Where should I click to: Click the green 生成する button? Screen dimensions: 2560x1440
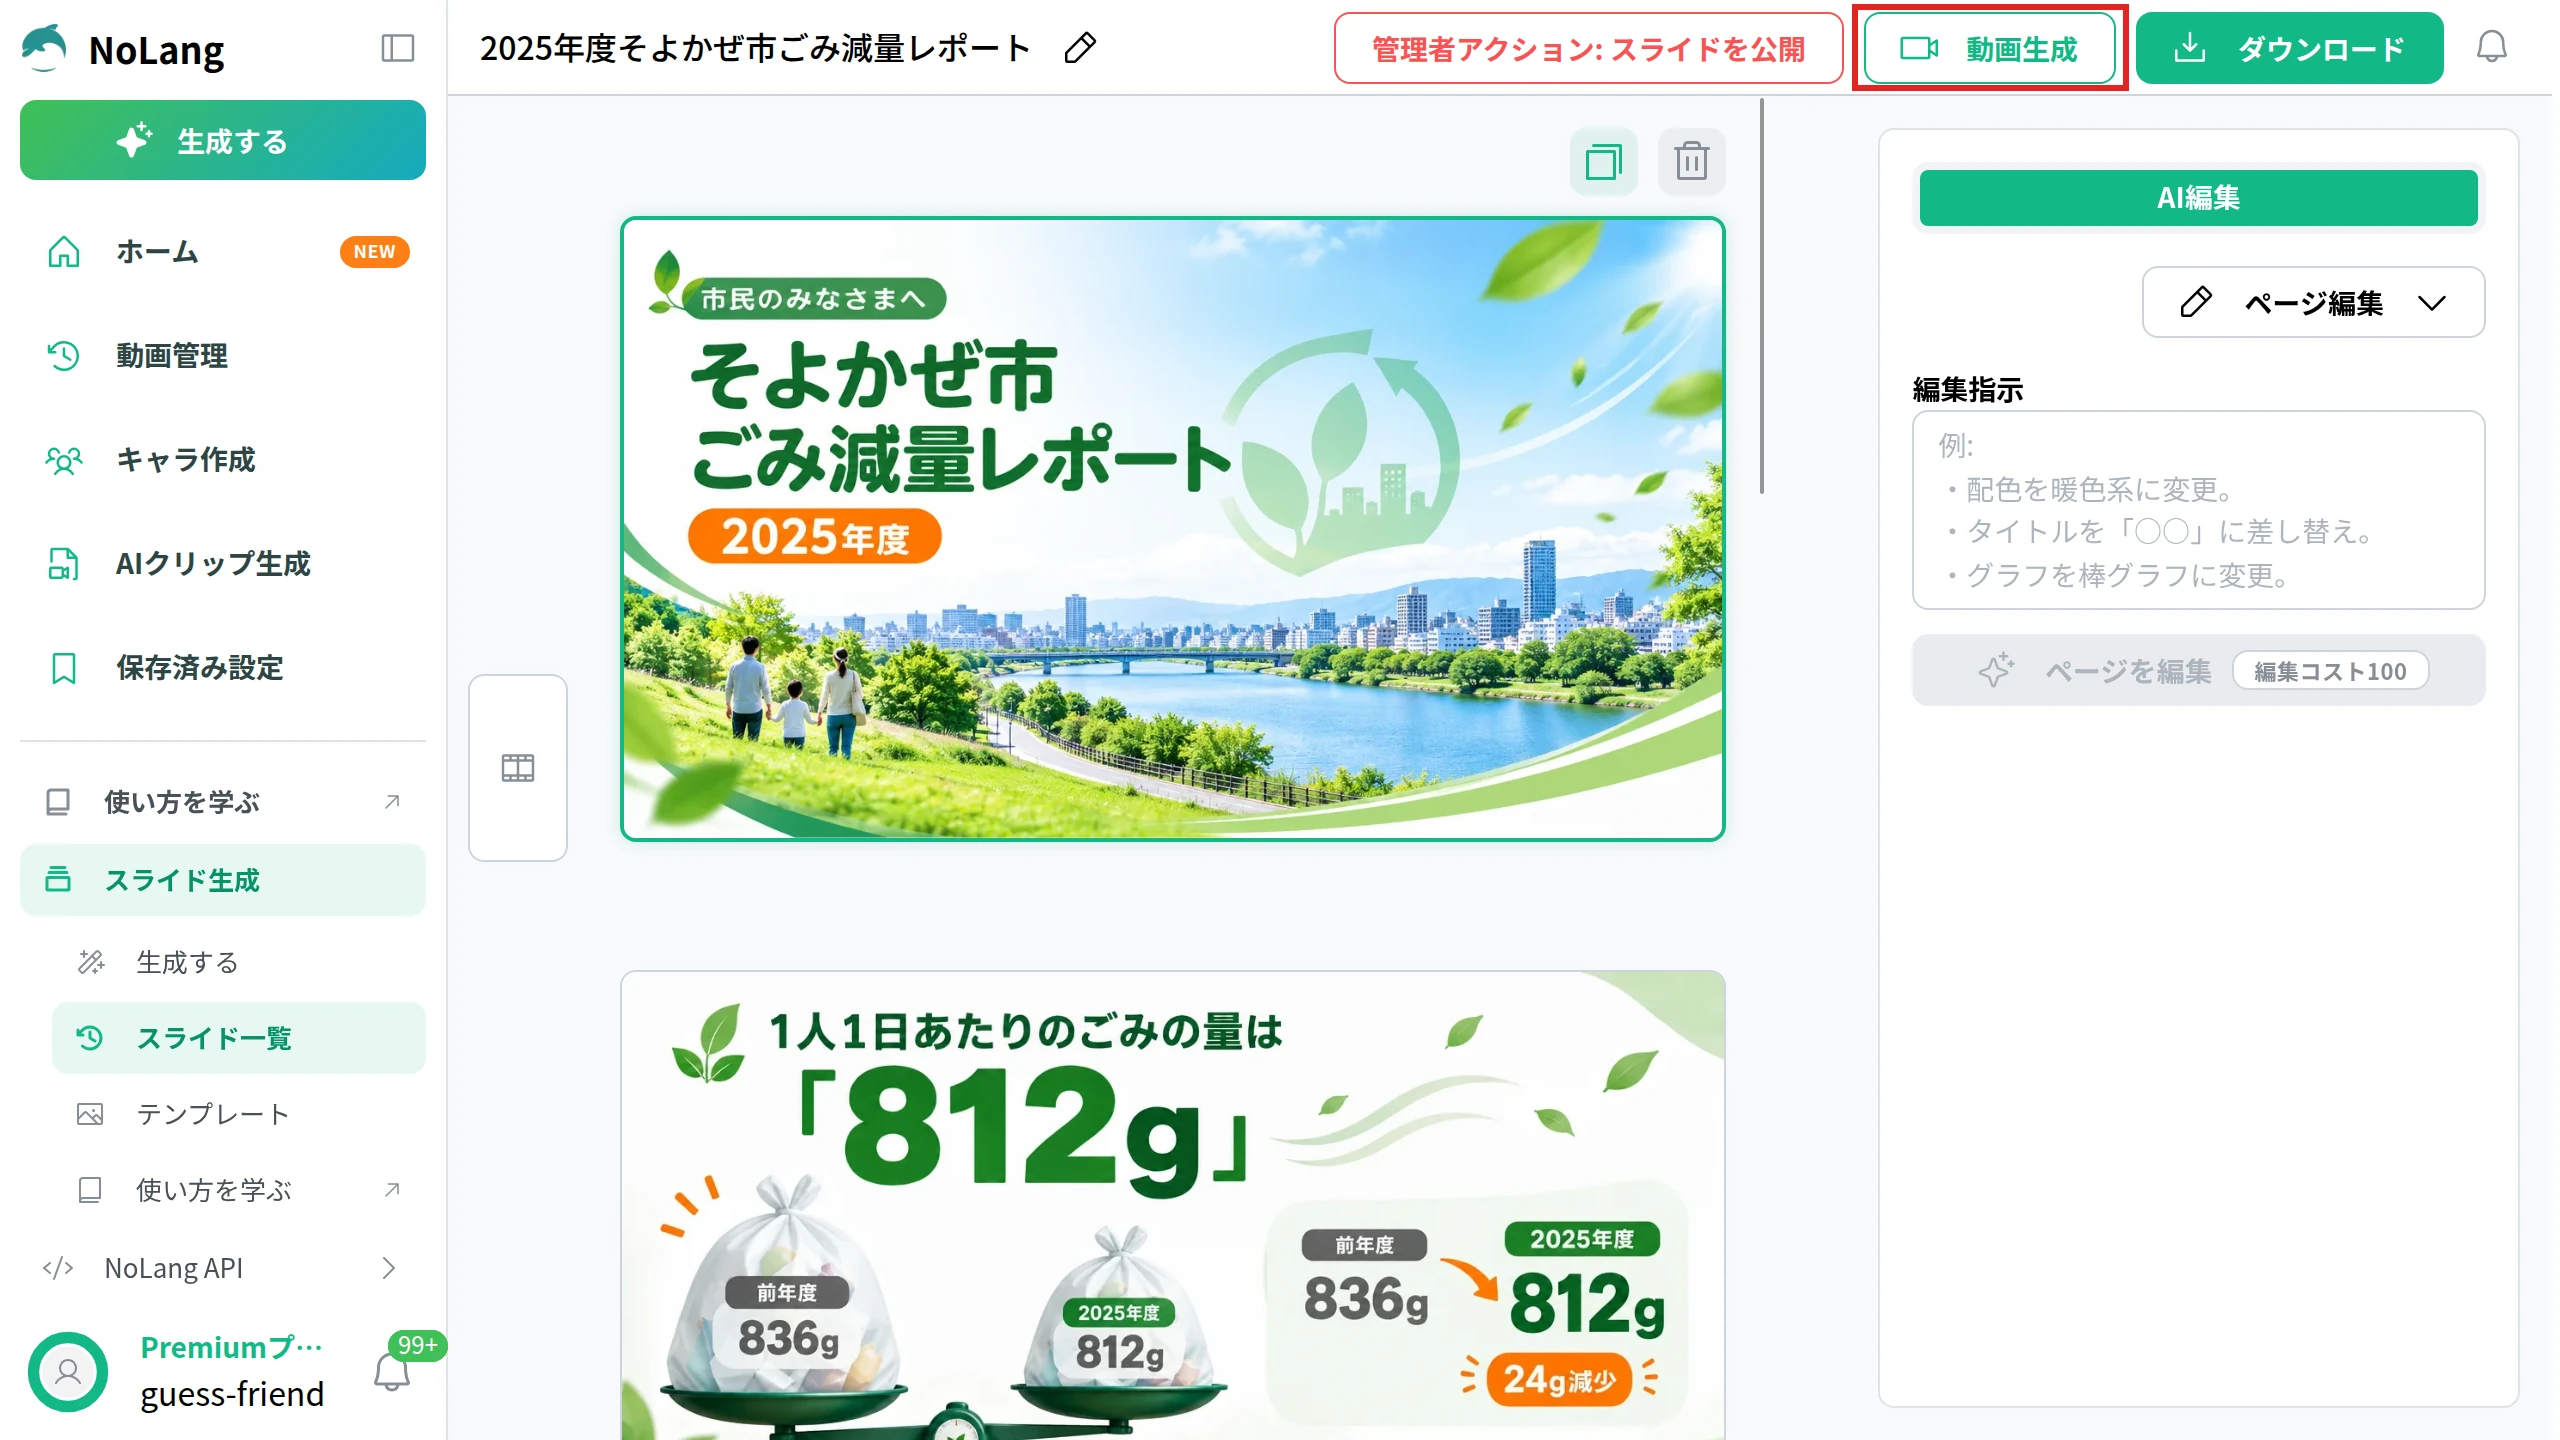[222, 141]
